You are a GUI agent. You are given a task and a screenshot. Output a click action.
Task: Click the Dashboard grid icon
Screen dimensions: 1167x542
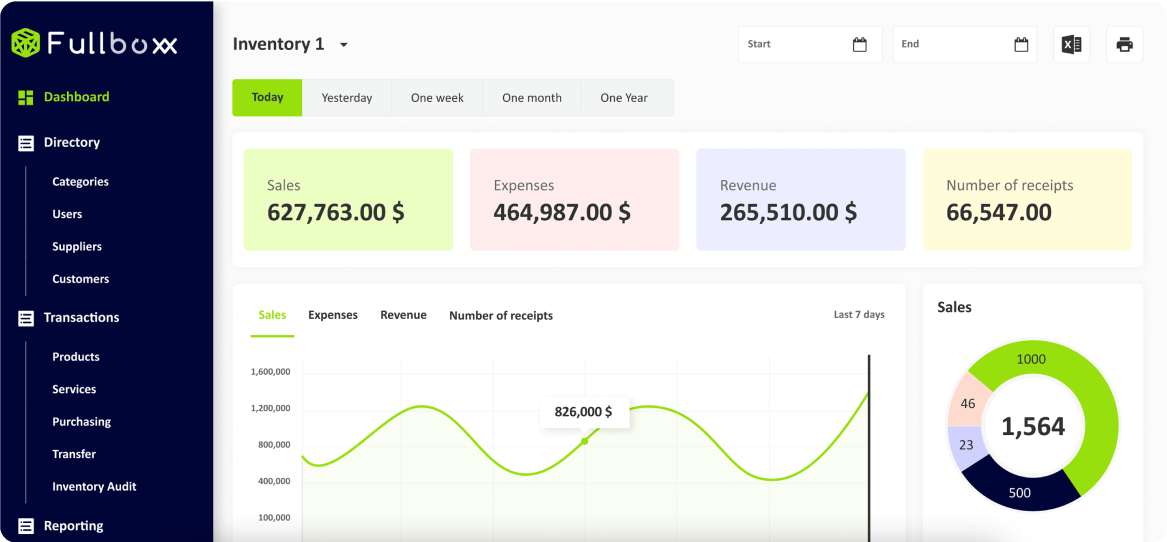tap(26, 97)
